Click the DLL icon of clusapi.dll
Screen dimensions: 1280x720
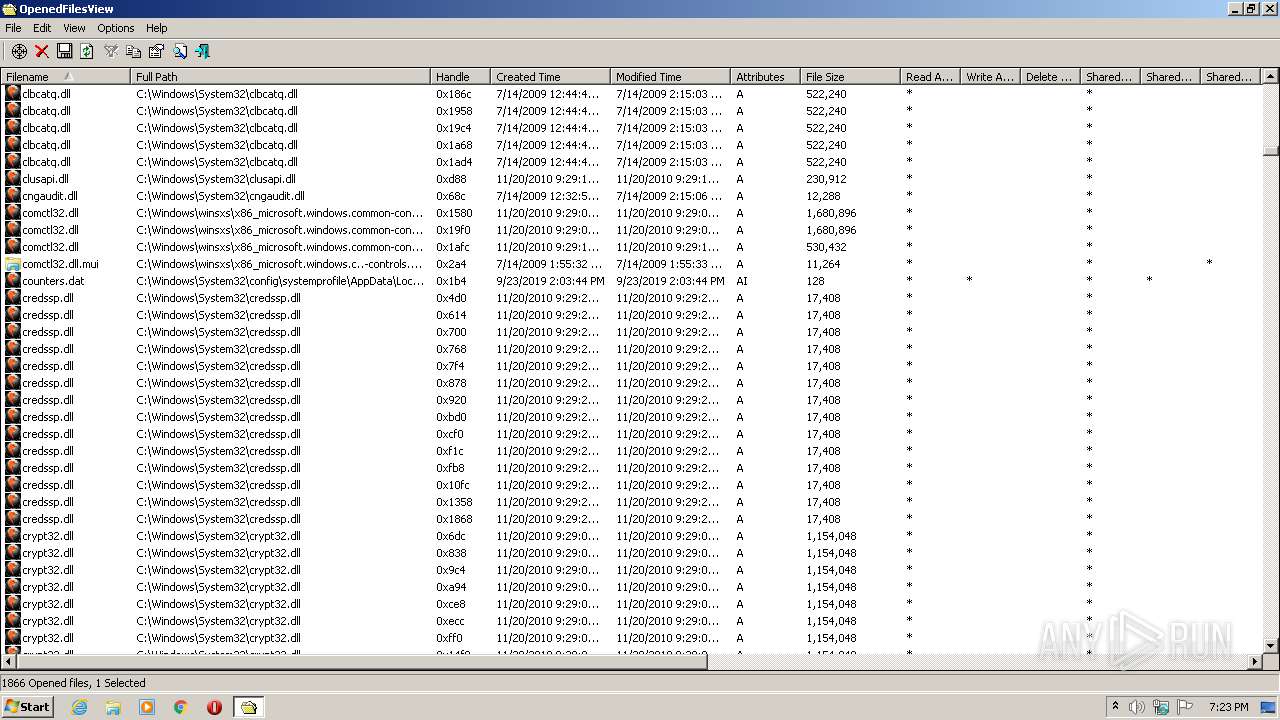pos(13,179)
